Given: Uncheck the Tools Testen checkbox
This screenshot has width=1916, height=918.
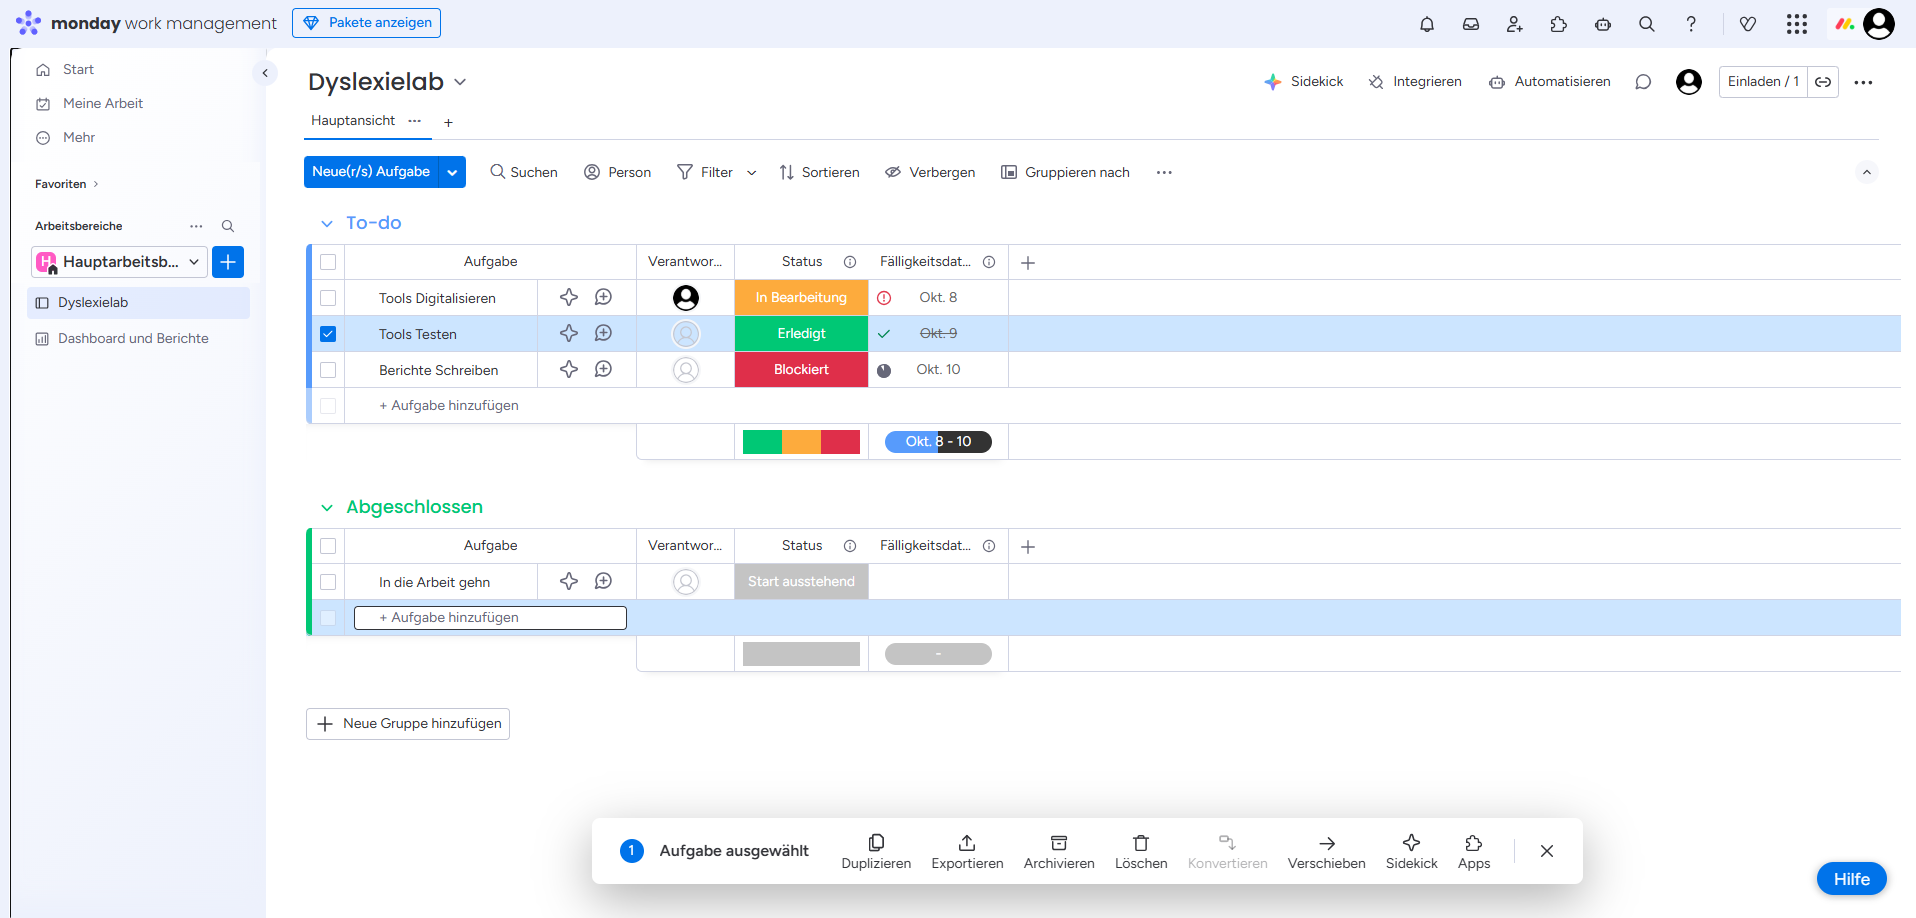Looking at the screenshot, I should tap(328, 334).
